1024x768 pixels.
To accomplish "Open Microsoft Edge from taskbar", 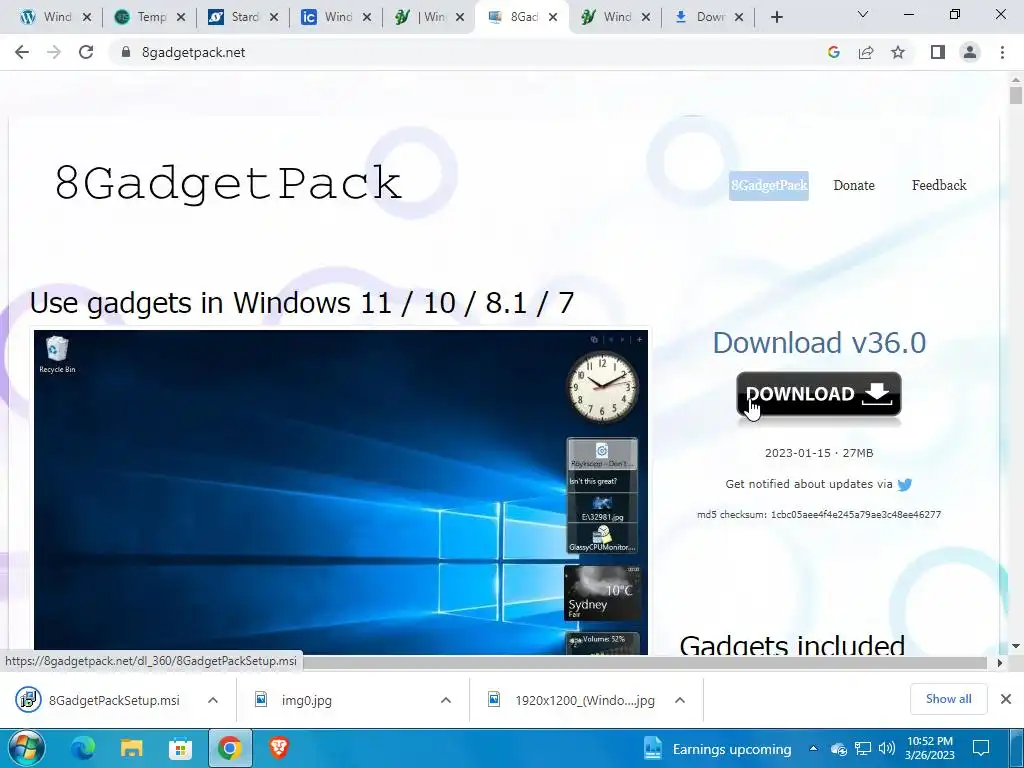I will click(x=83, y=748).
